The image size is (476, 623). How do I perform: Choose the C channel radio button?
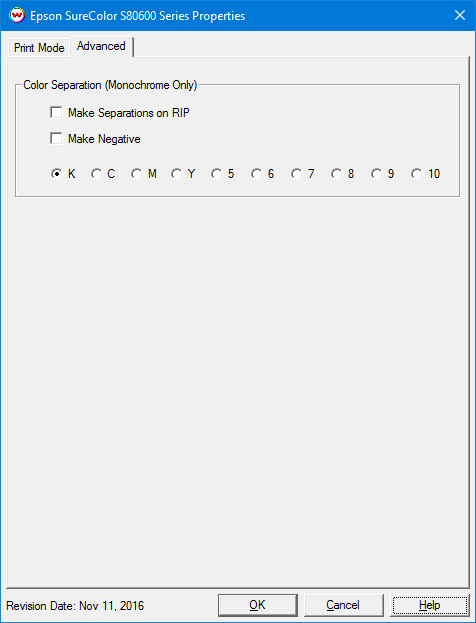pyautogui.click(x=97, y=174)
